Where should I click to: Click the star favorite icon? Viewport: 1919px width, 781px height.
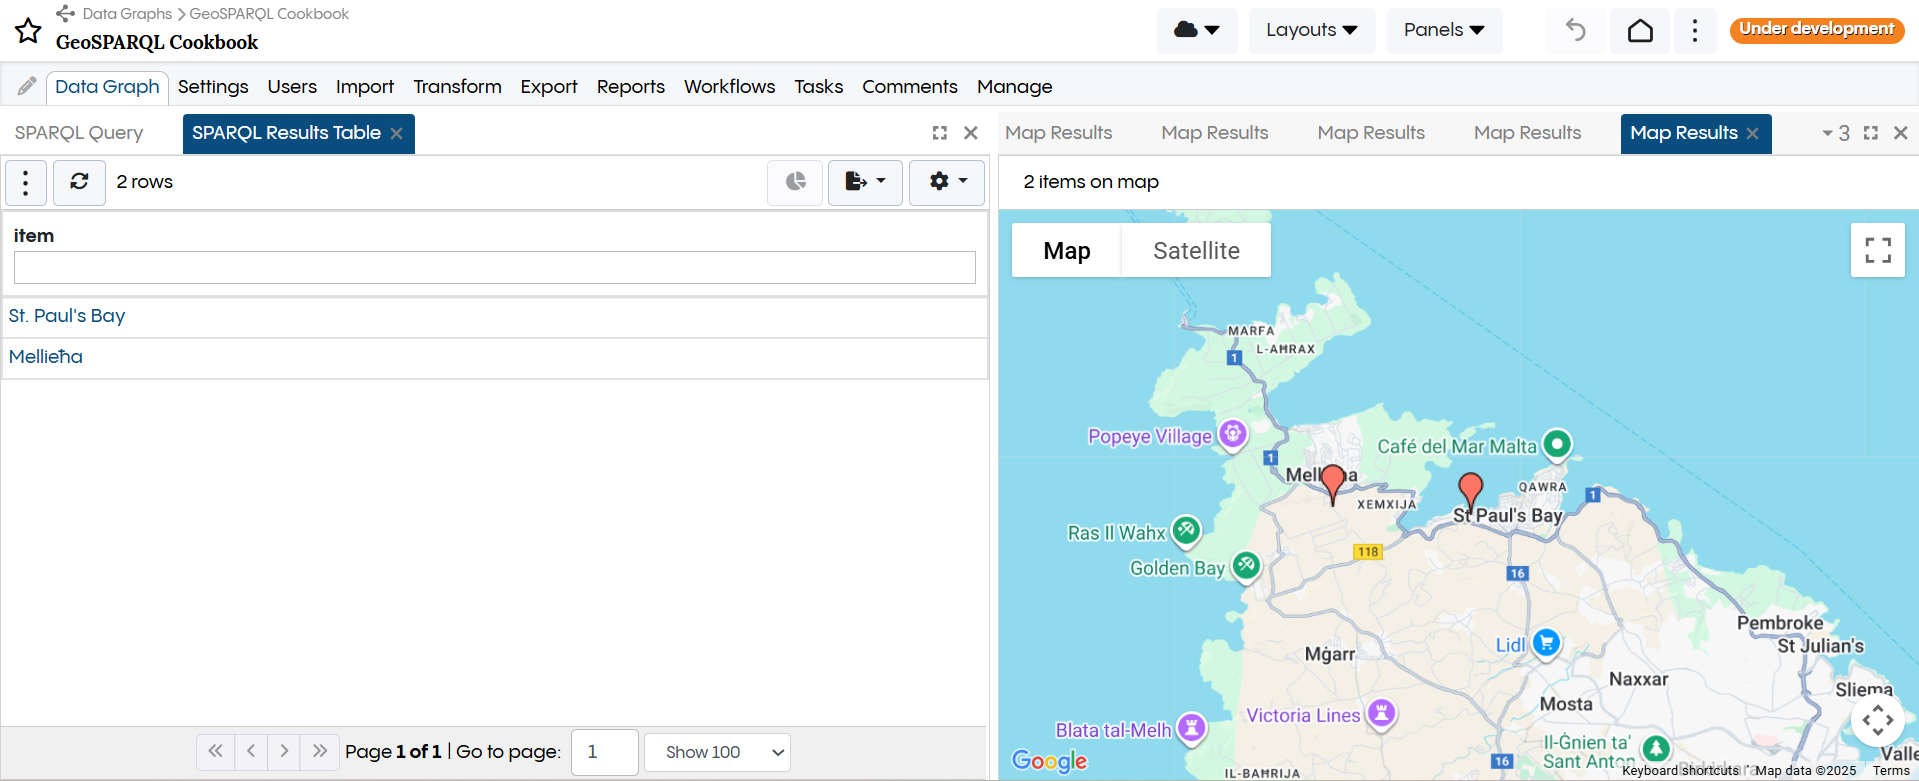pos(28,31)
